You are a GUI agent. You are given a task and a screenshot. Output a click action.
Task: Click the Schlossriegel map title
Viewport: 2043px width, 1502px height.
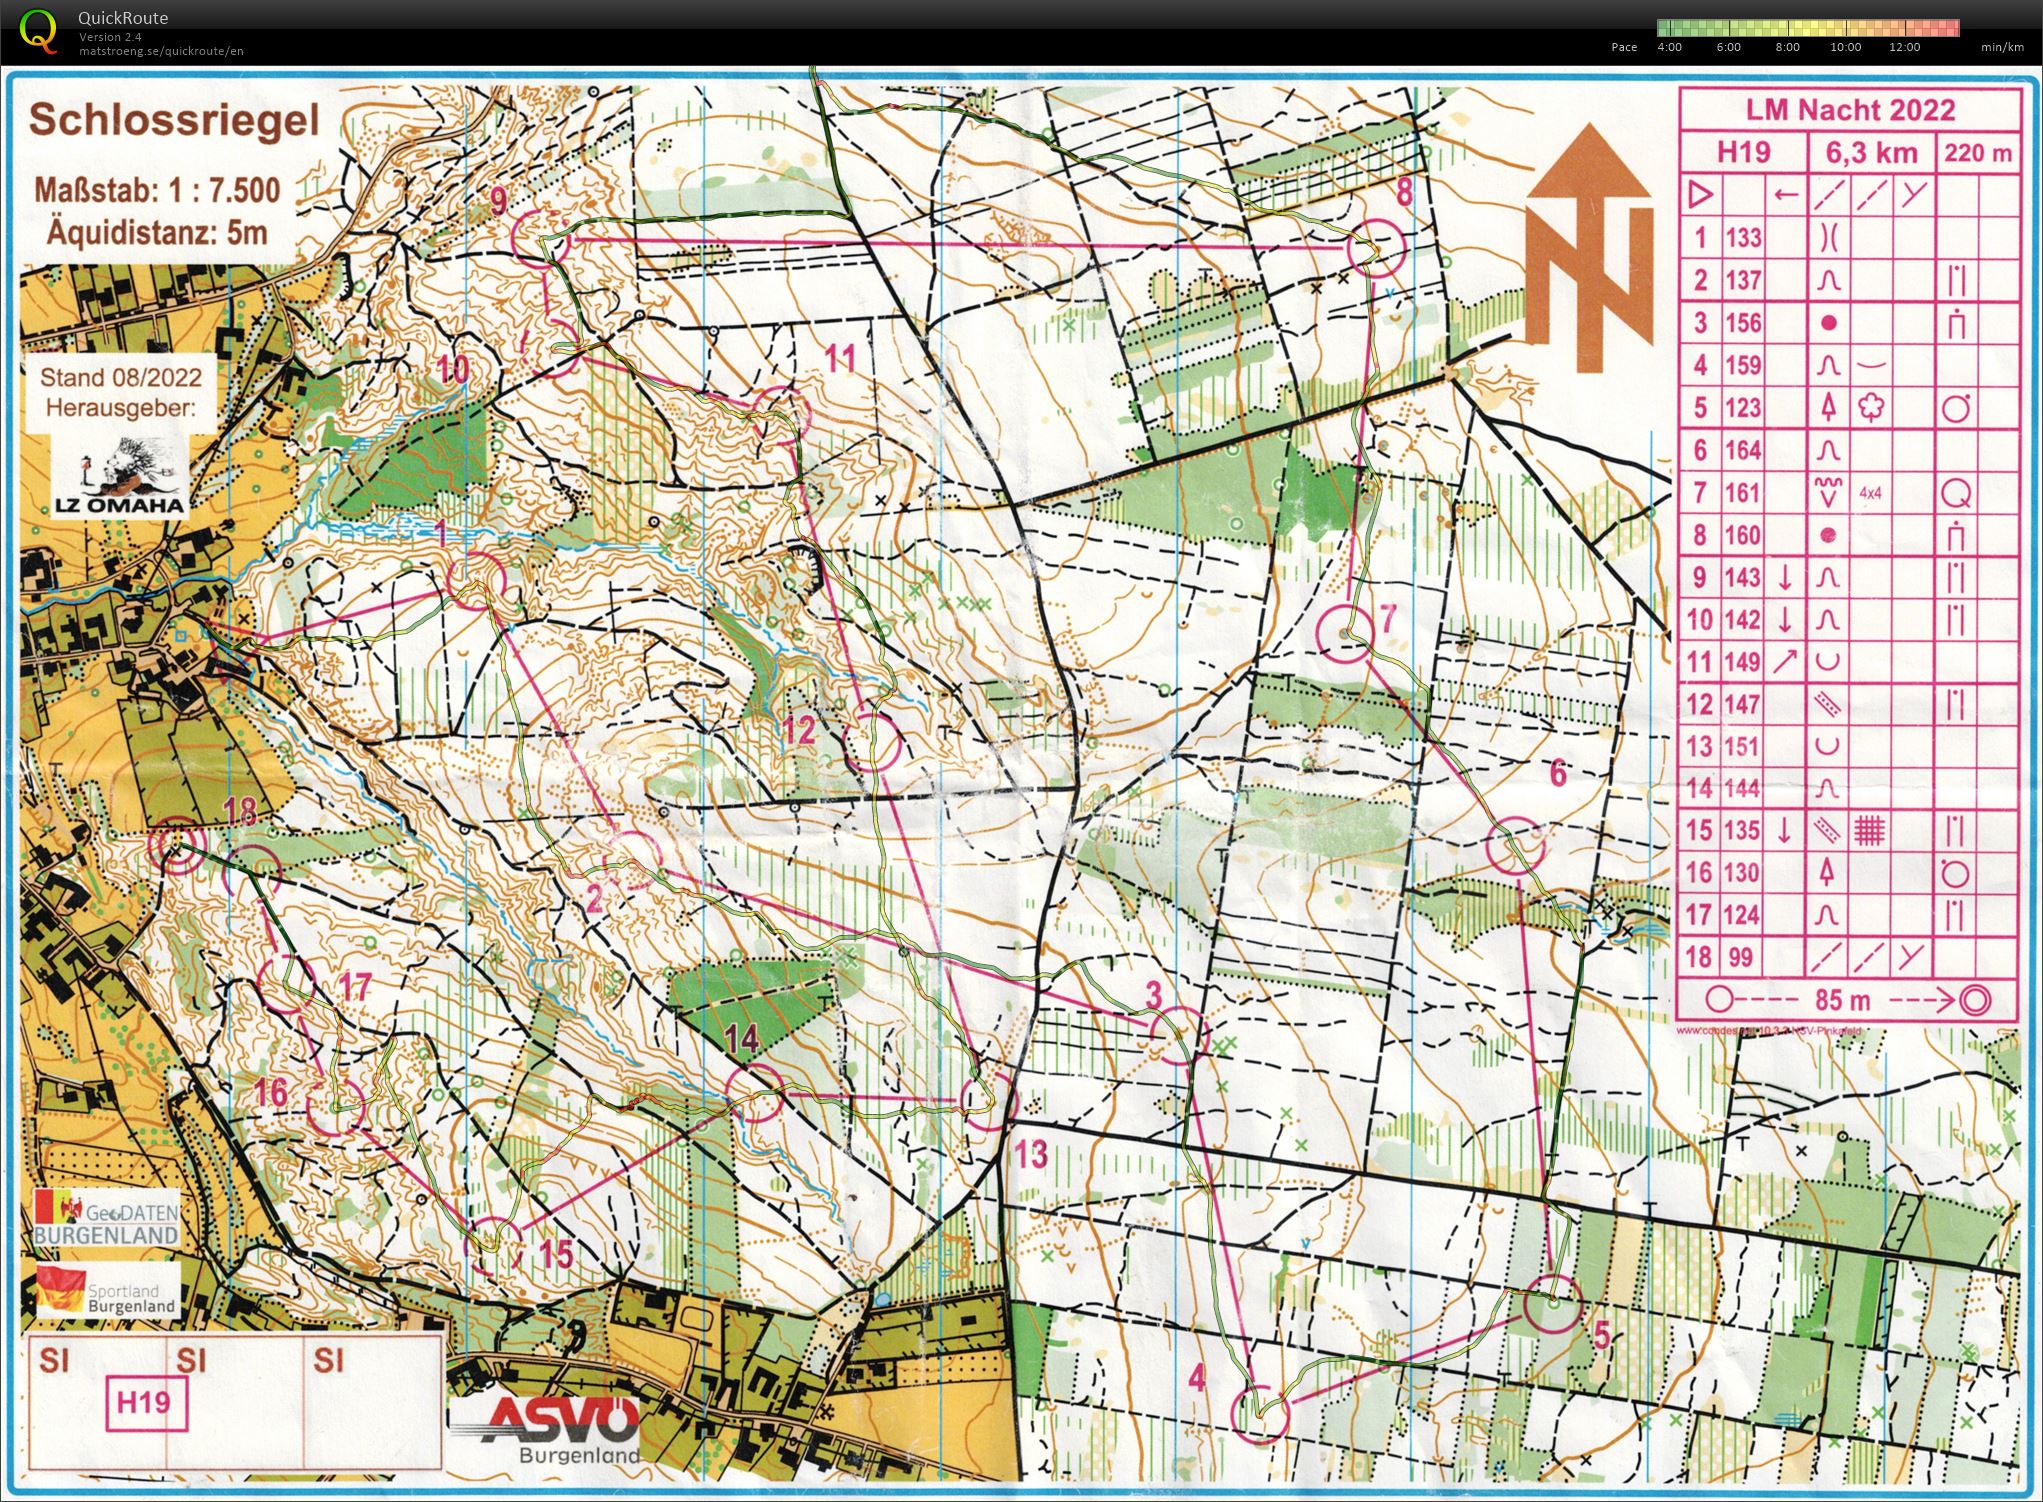(174, 120)
